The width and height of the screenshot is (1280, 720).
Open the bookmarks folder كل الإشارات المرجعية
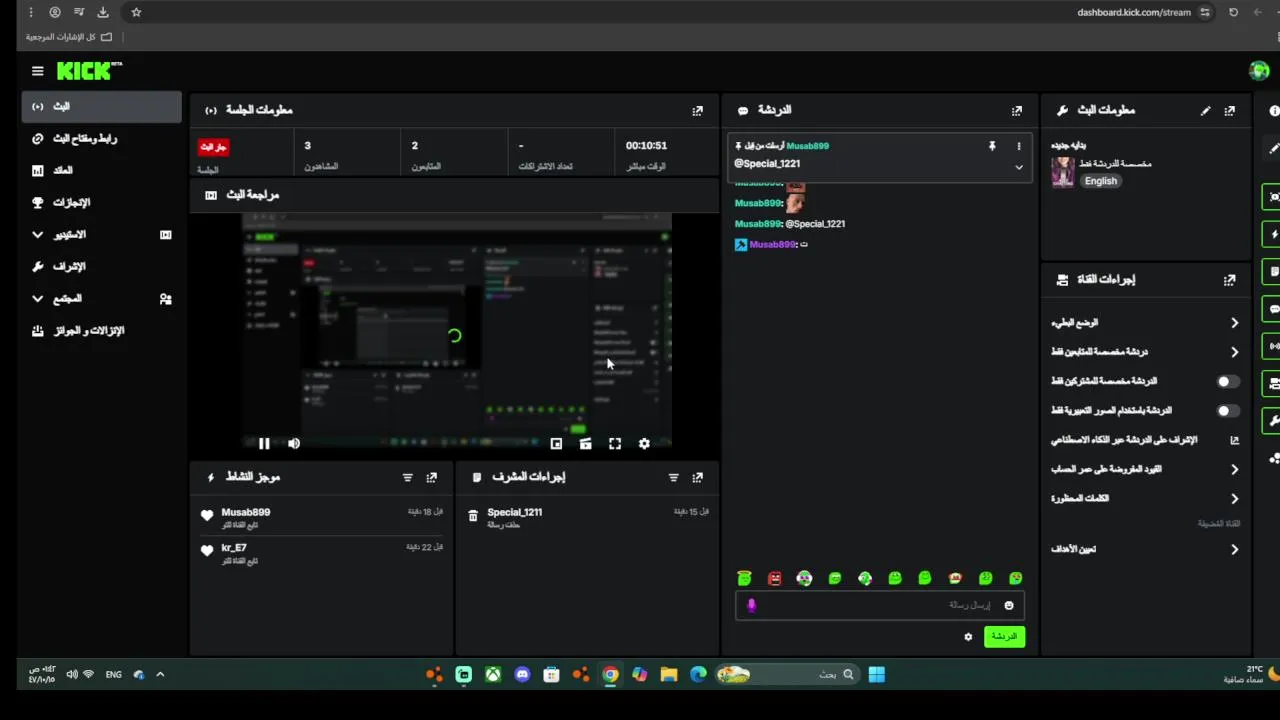click(x=70, y=37)
